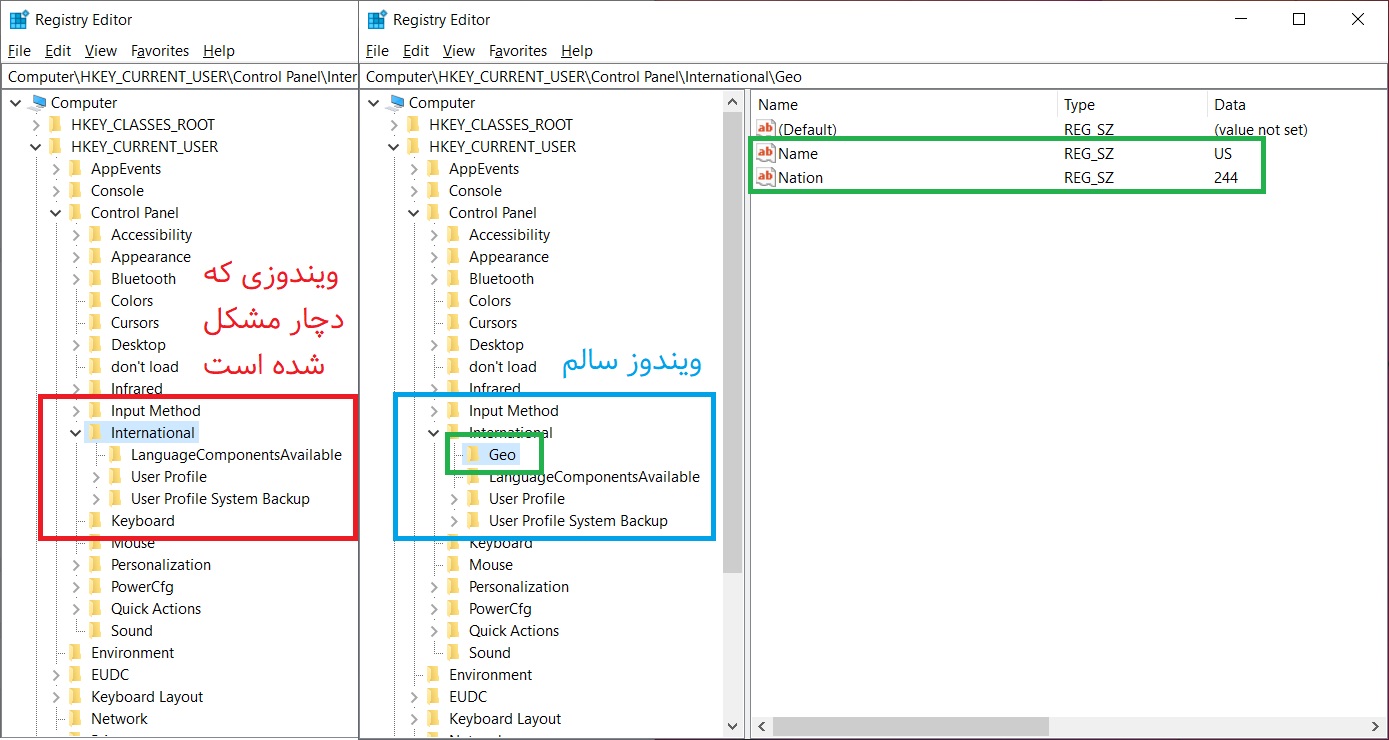Click the Colors folder icon in the left window
1389x740 pixels.
(97, 301)
